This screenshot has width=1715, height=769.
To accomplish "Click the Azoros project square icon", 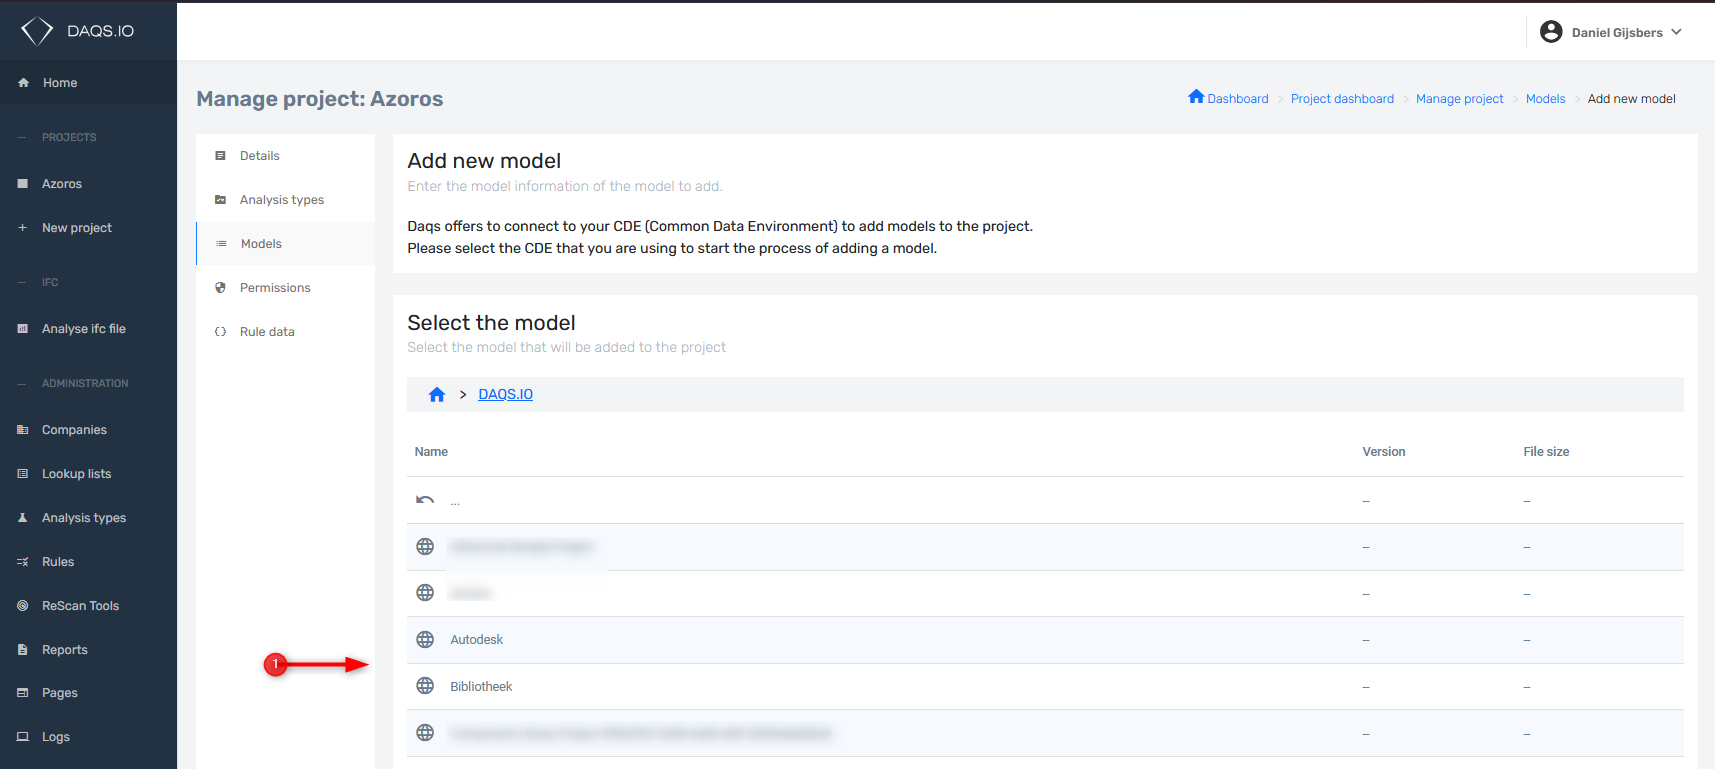I will [x=23, y=184].
